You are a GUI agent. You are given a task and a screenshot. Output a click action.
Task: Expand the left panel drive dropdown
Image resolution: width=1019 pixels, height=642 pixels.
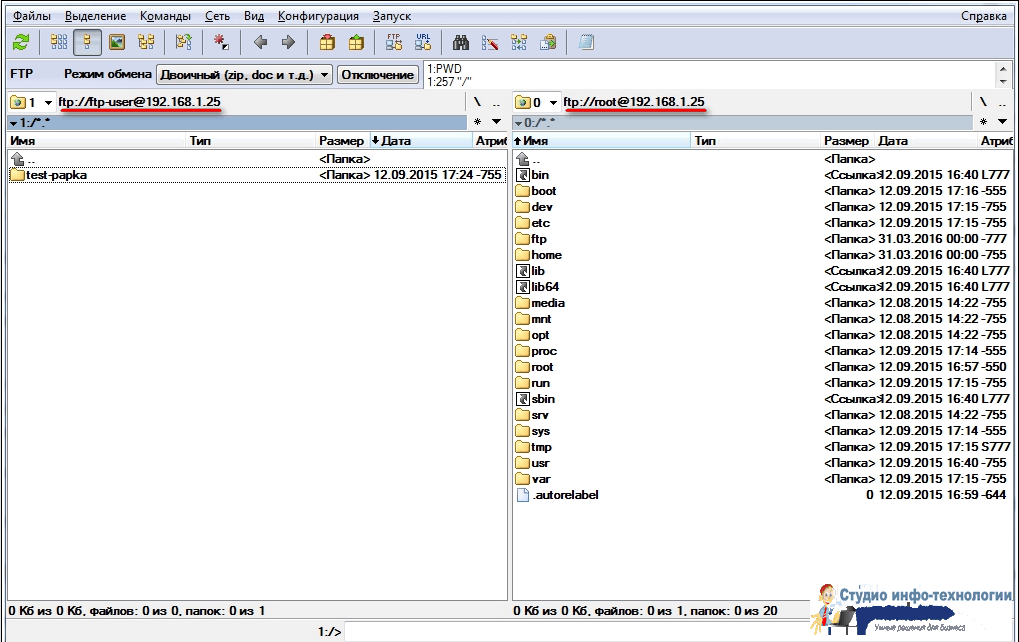pos(48,103)
